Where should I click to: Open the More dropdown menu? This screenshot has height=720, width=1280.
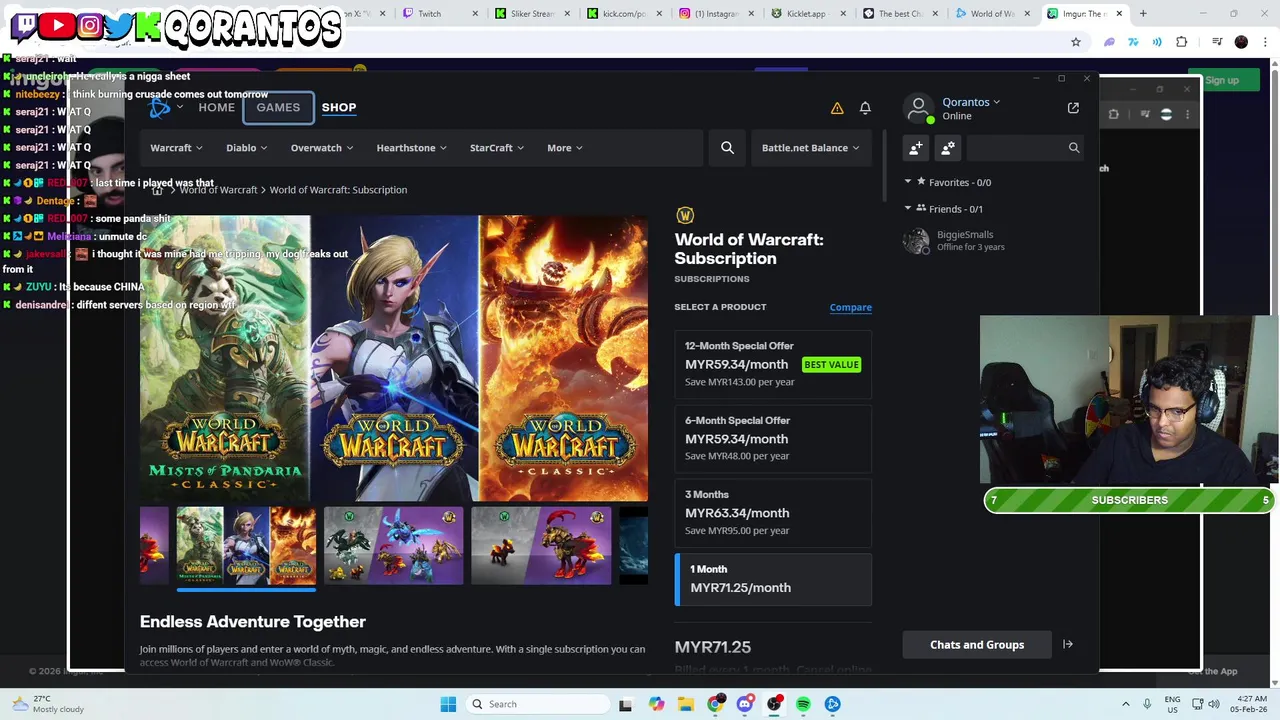click(565, 148)
